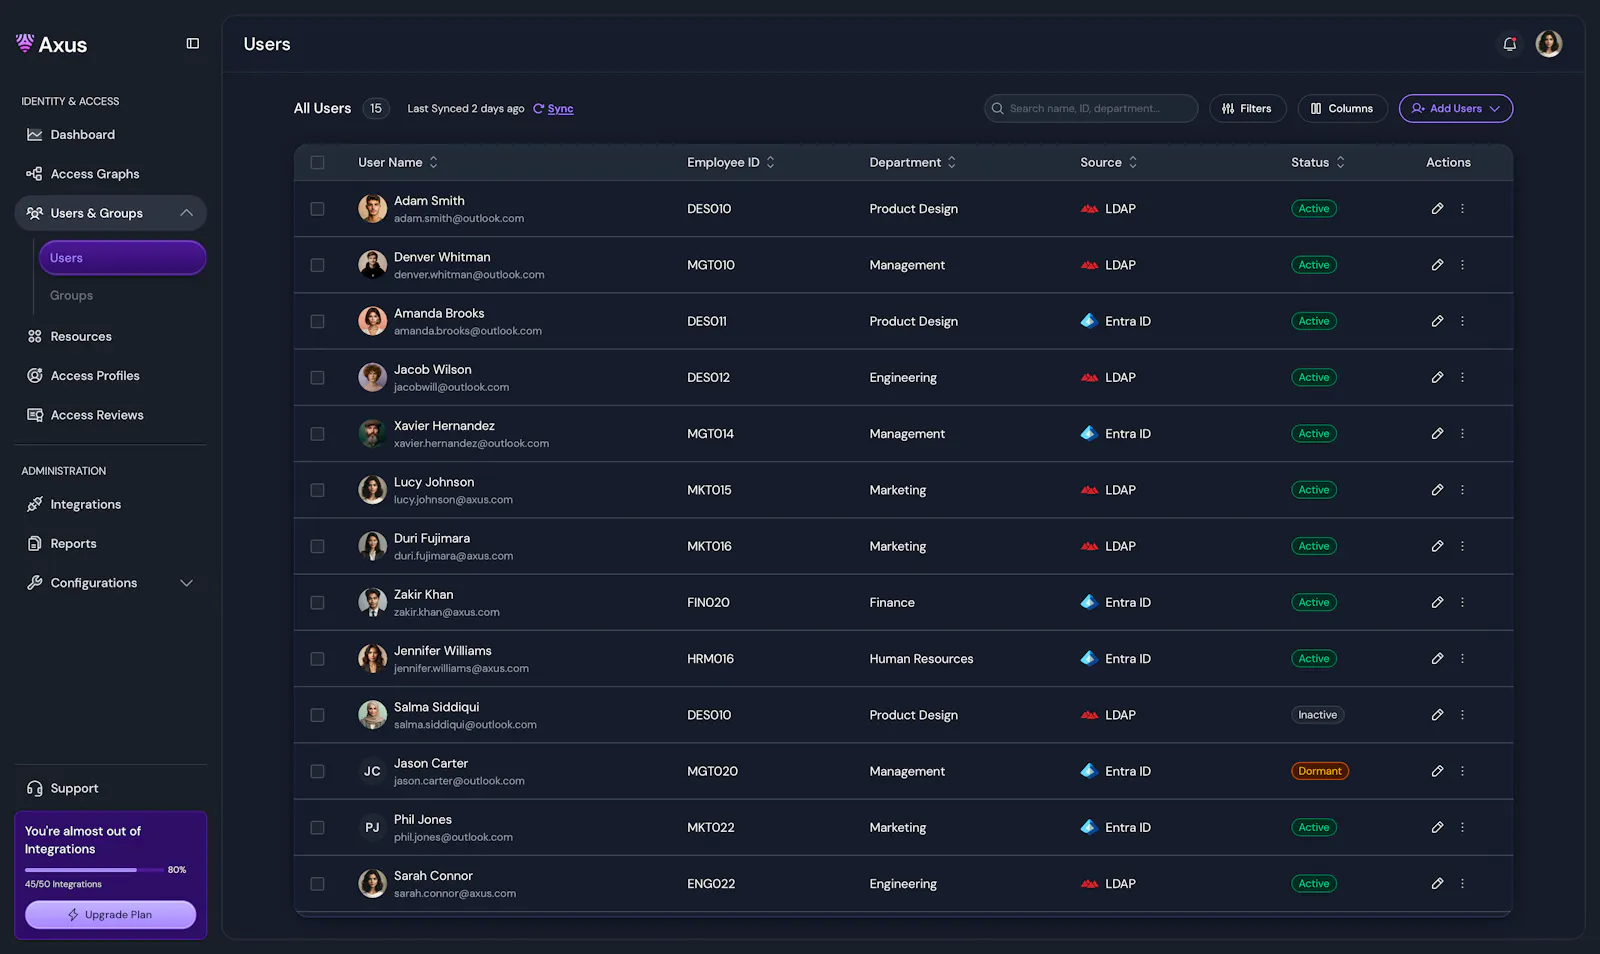This screenshot has height=954, width=1600.
Task: Collapse the sidebar panel icon
Action: pyautogui.click(x=193, y=44)
